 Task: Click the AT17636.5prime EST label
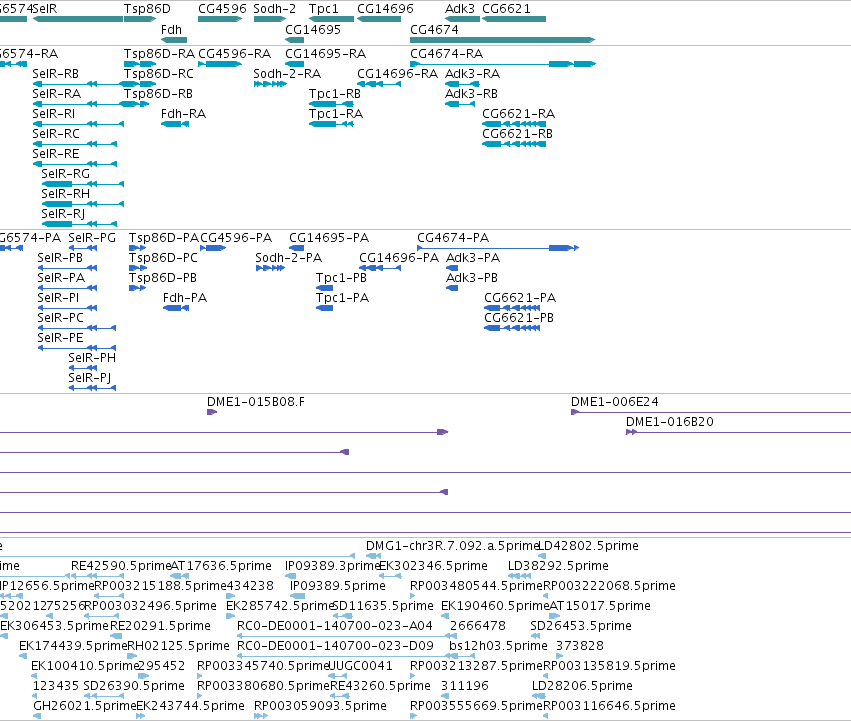(x=221, y=566)
